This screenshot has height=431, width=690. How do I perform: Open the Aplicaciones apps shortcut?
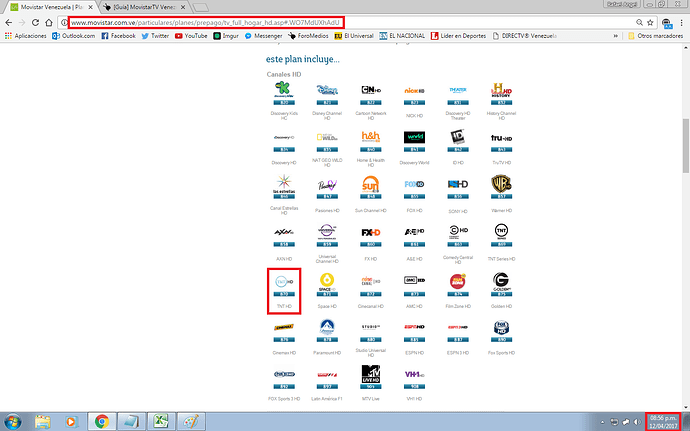click(x=26, y=36)
